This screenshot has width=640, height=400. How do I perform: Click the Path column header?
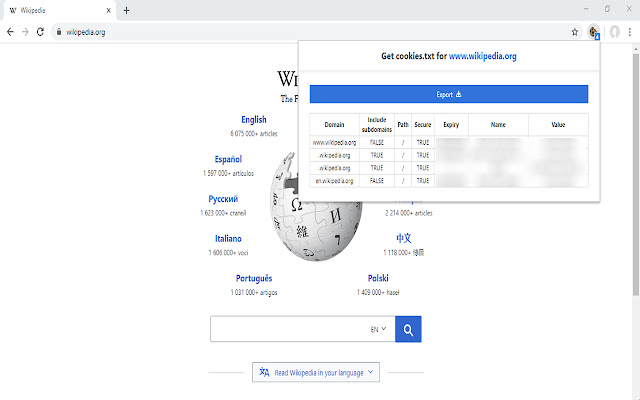click(x=403, y=125)
